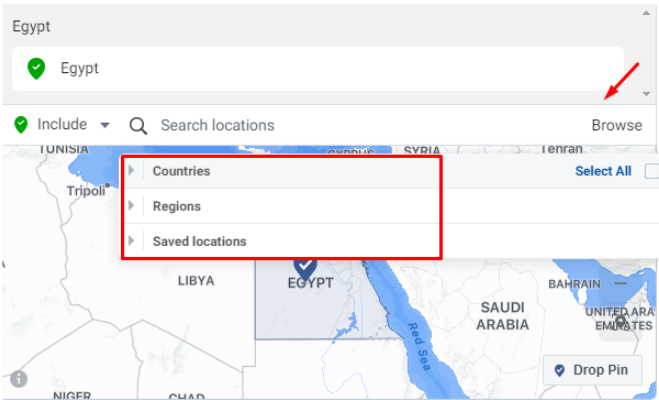The image size is (659, 400).
Task: Expand the Countries list triangle
Action: pos(131,171)
